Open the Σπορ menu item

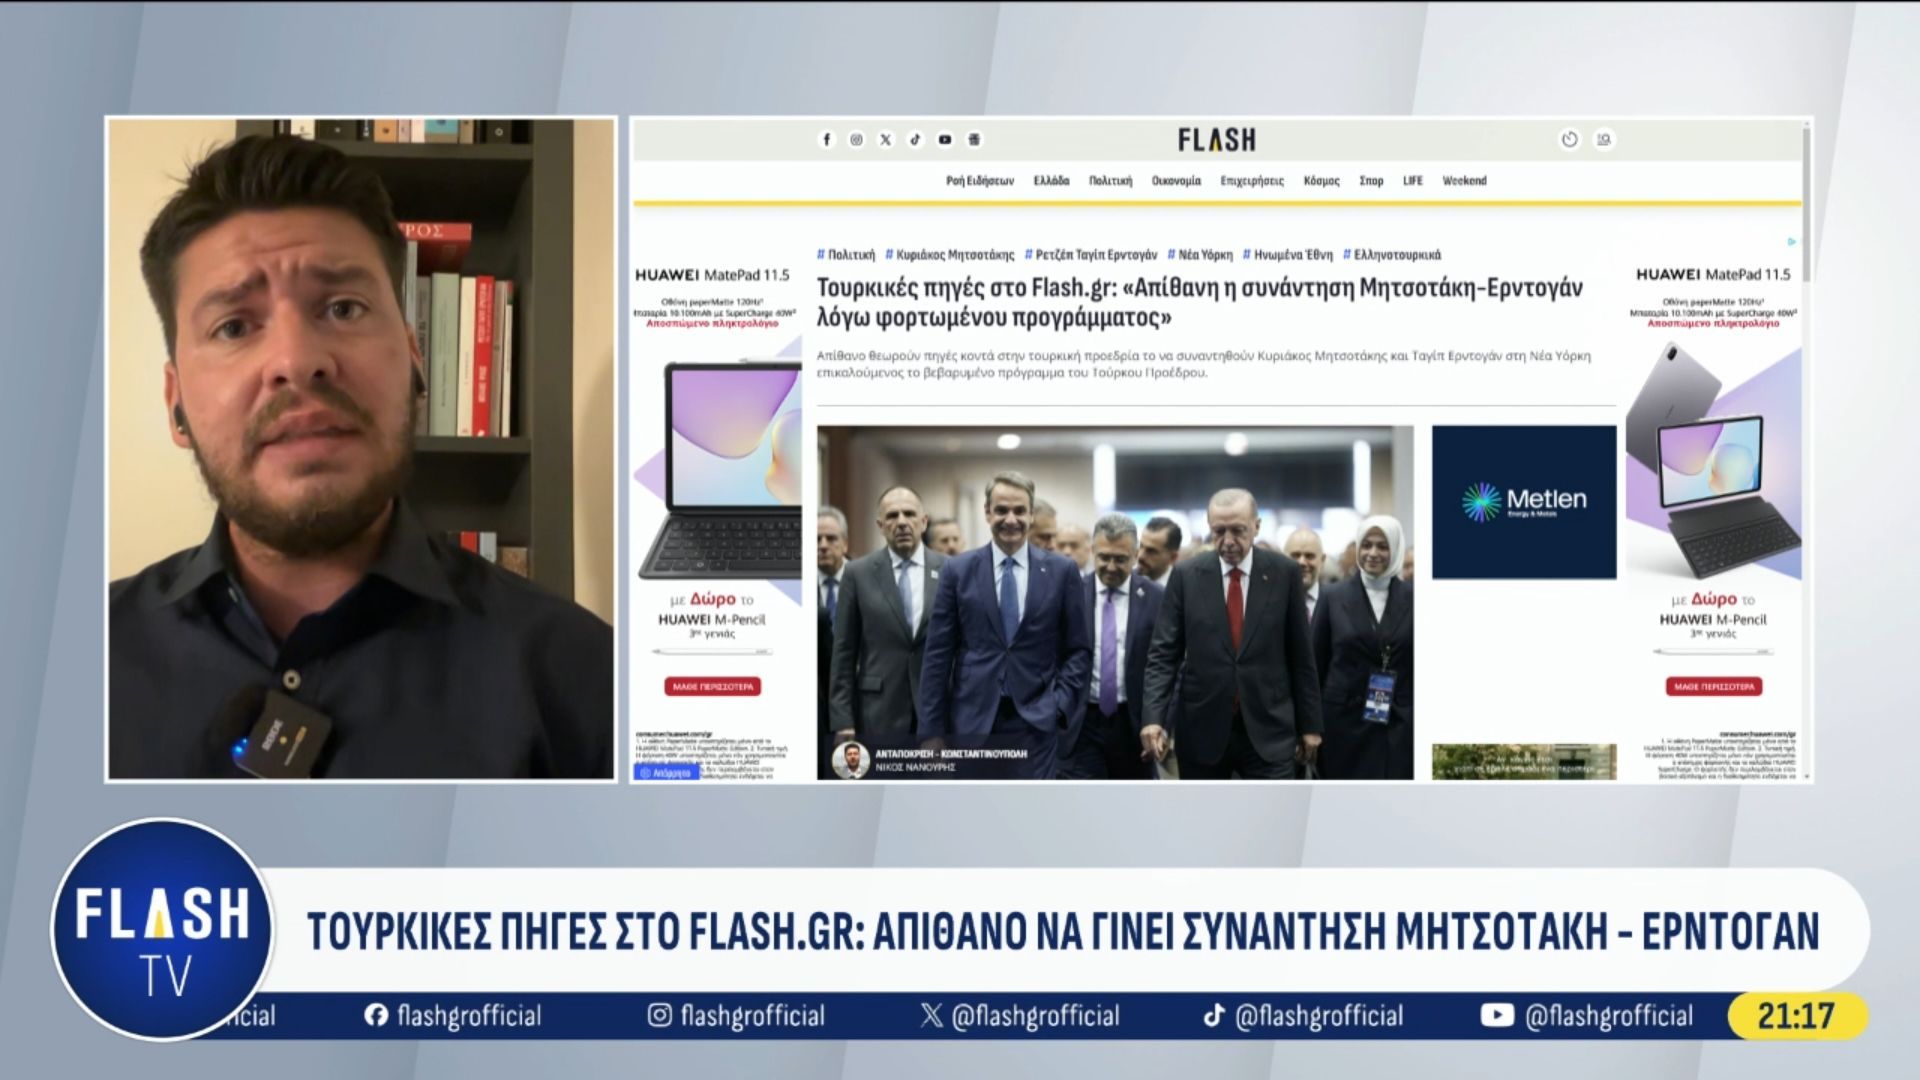[x=1371, y=181]
